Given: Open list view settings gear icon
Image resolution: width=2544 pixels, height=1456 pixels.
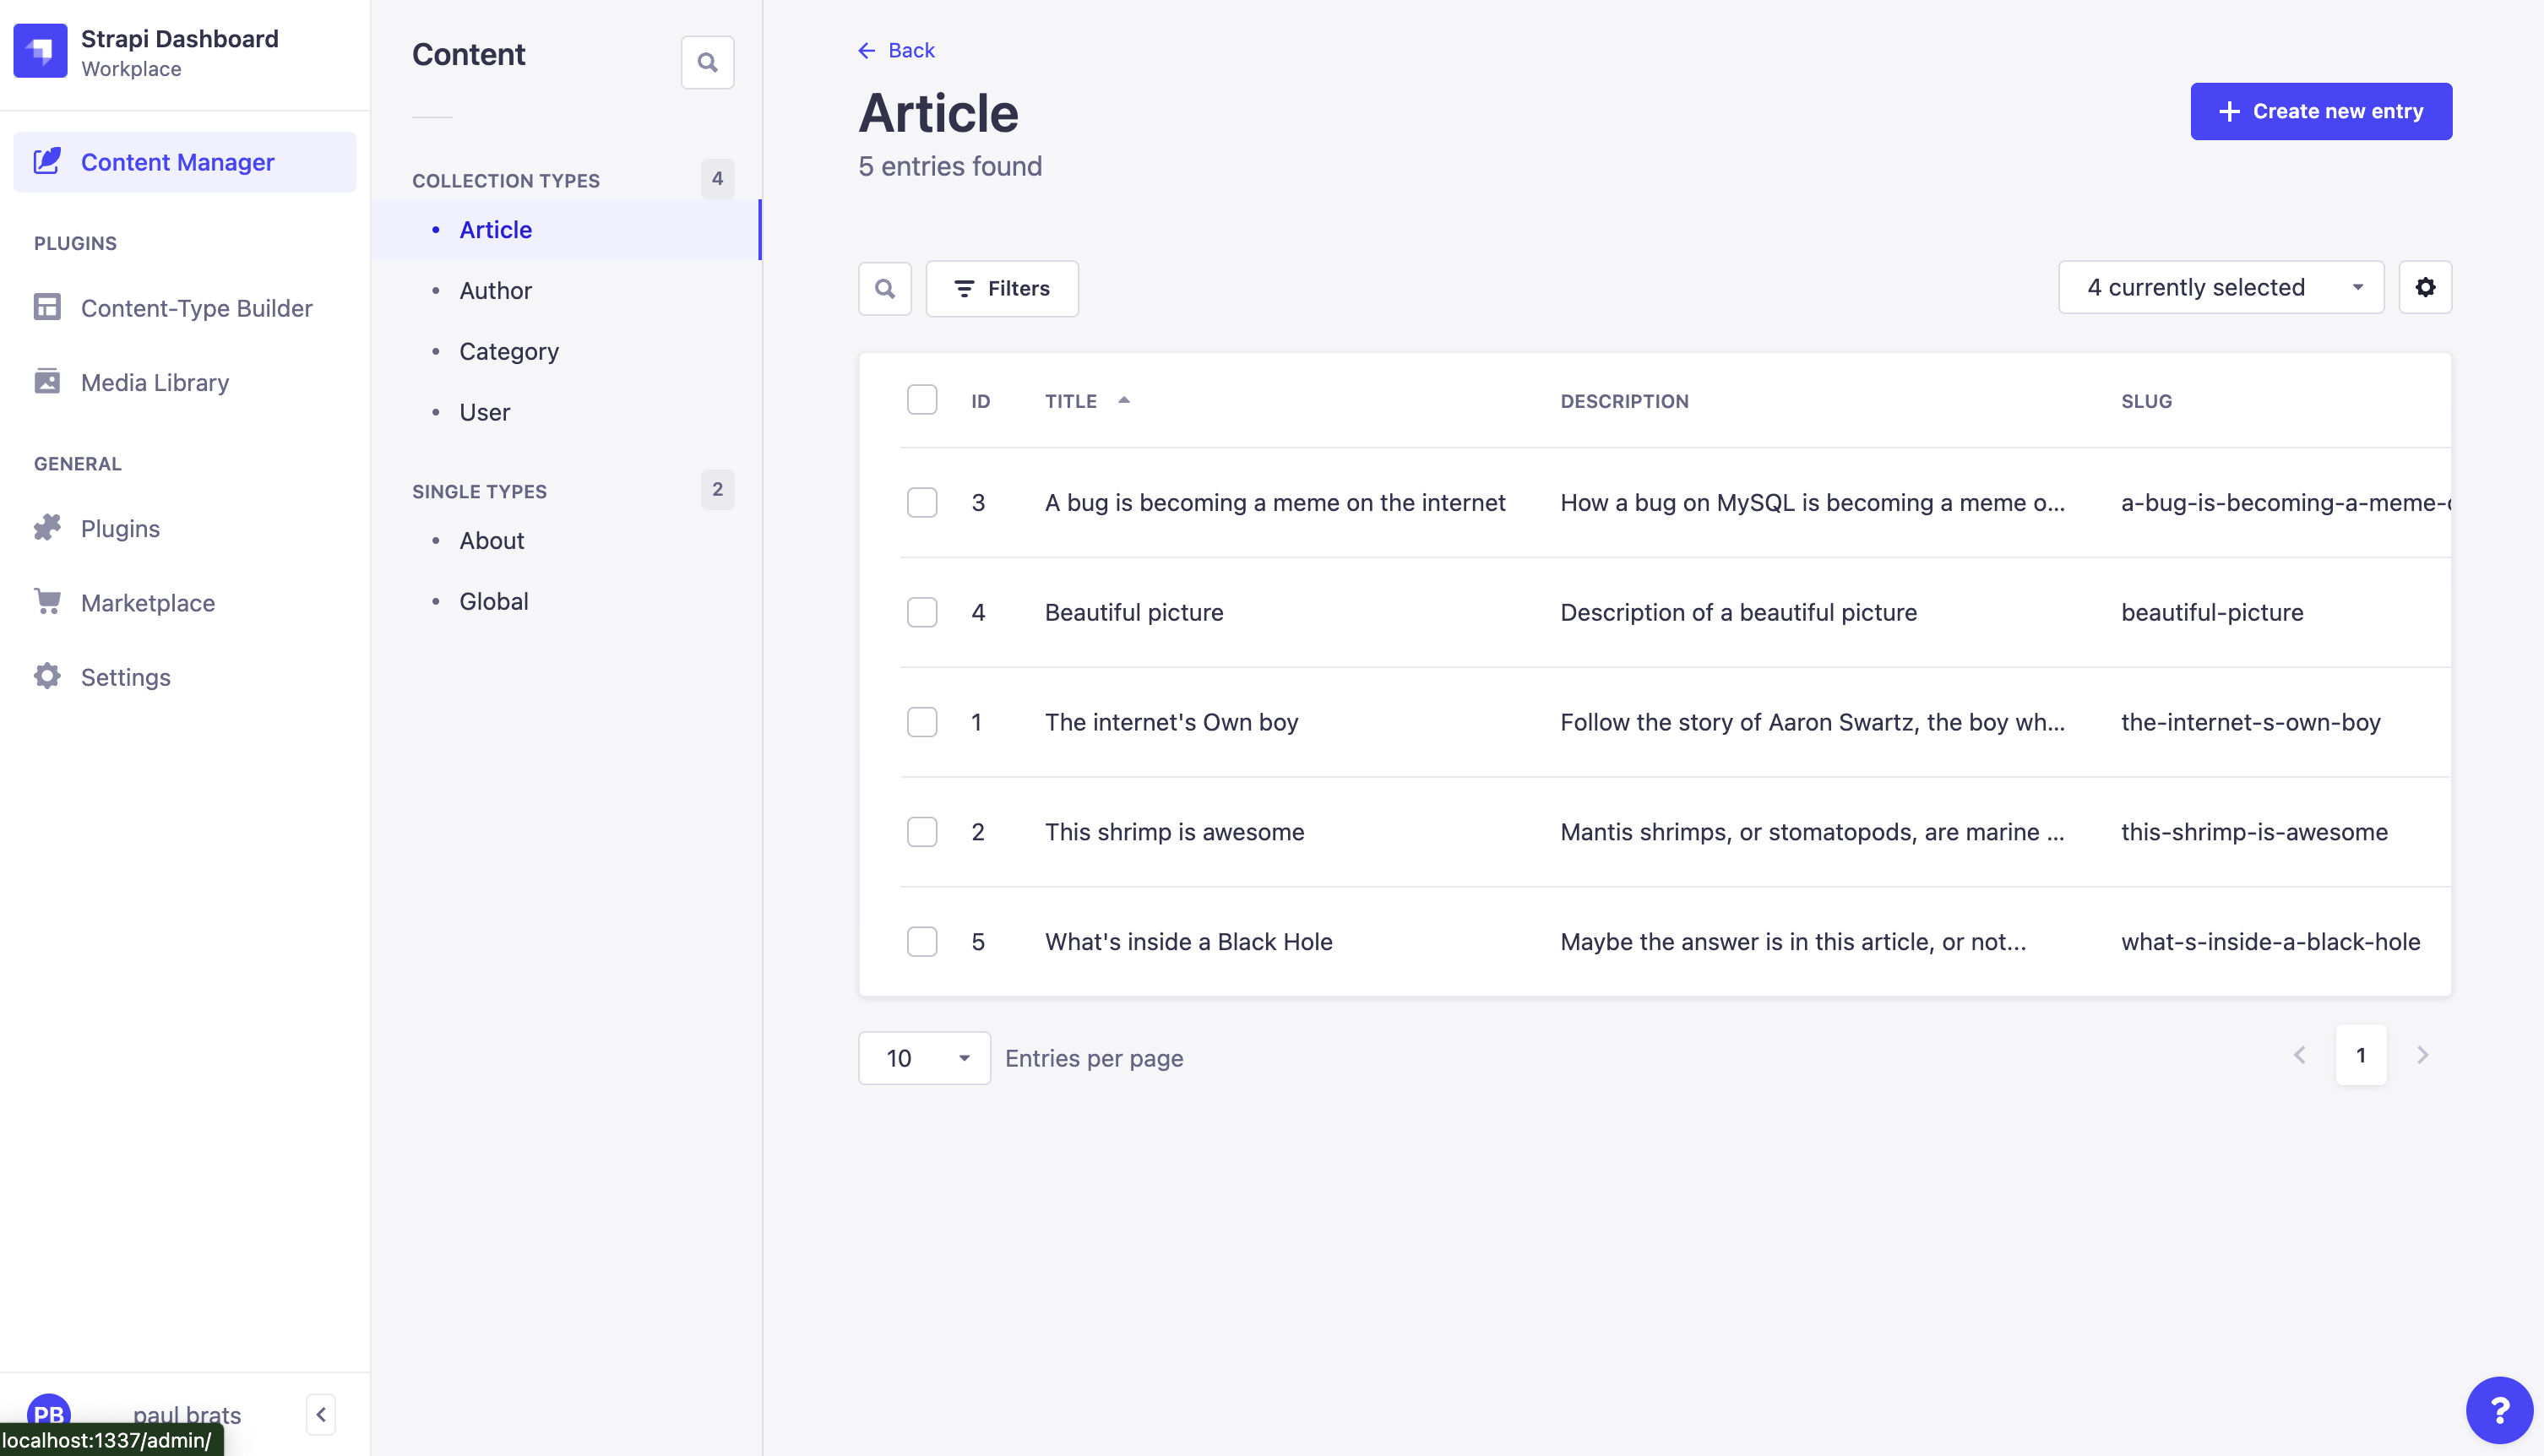Looking at the screenshot, I should tap(2424, 288).
